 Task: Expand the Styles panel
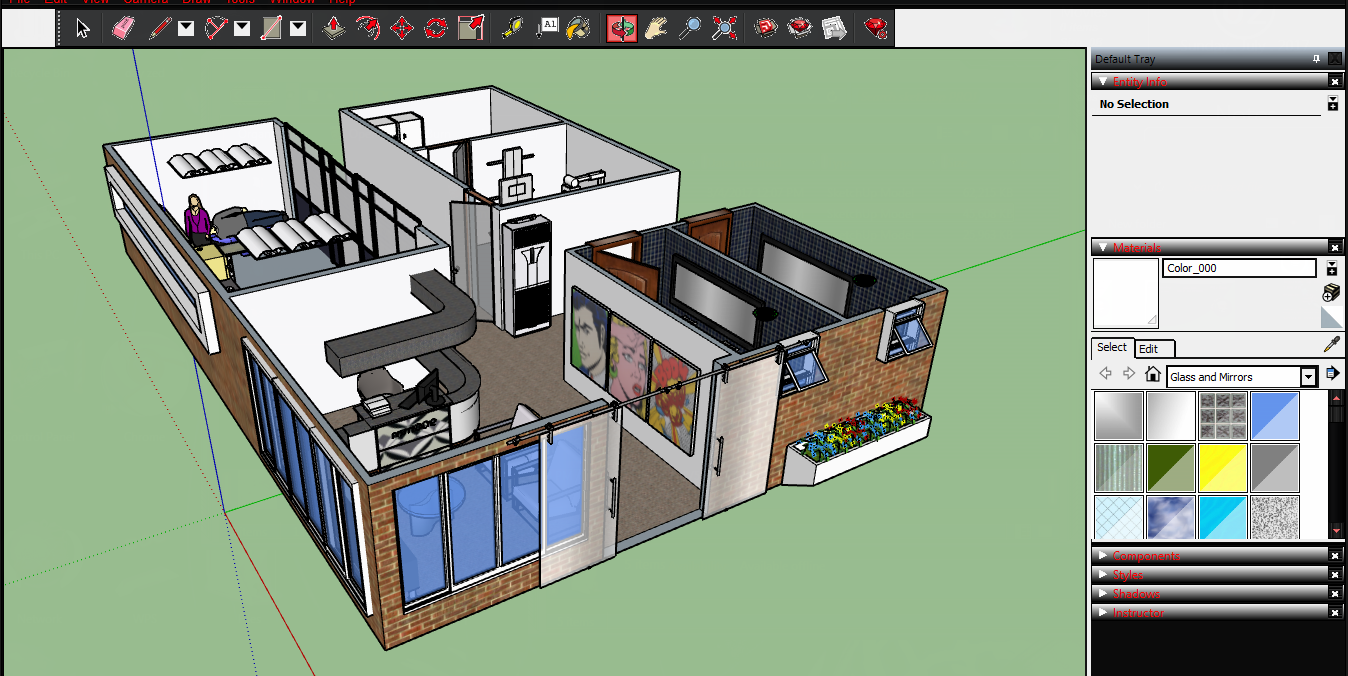click(1102, 574)
